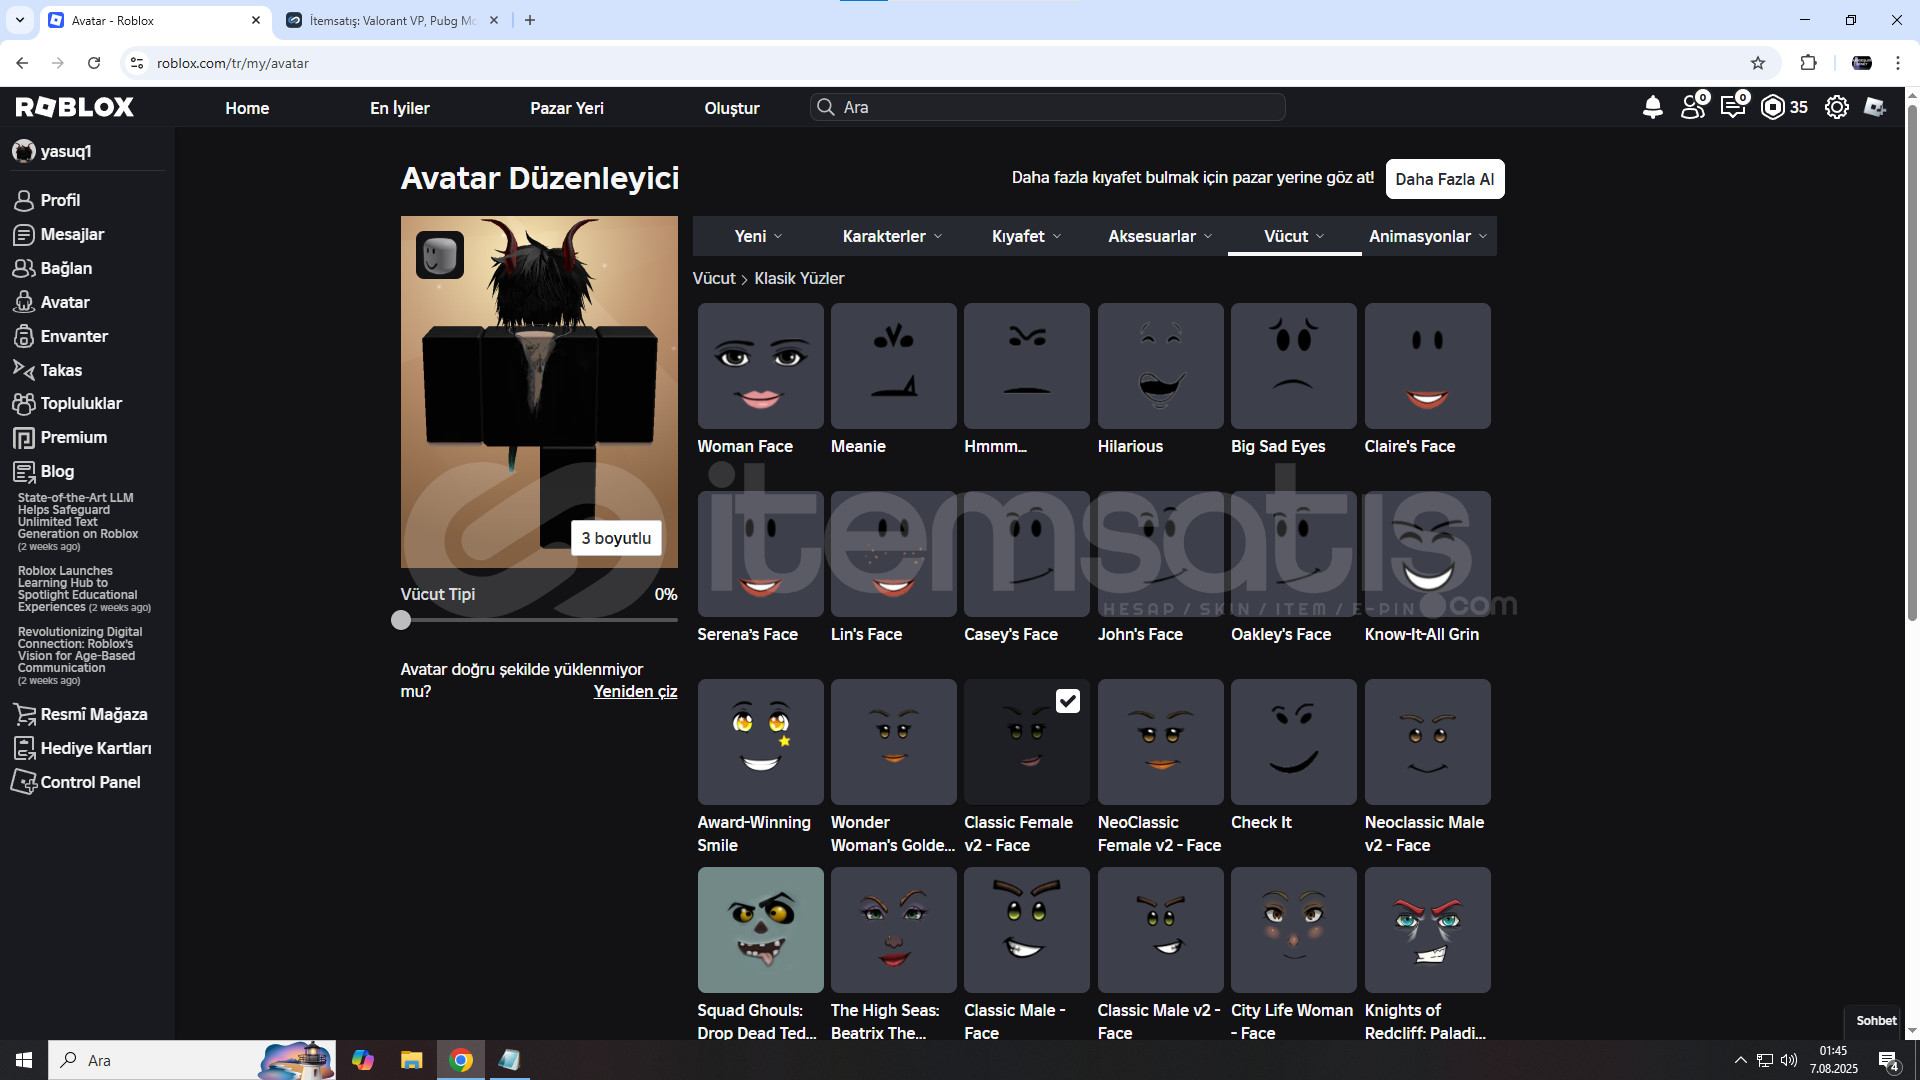Click the Roblox Ara search field
Screen dimensions: 1920x1080
(1047, 107)
